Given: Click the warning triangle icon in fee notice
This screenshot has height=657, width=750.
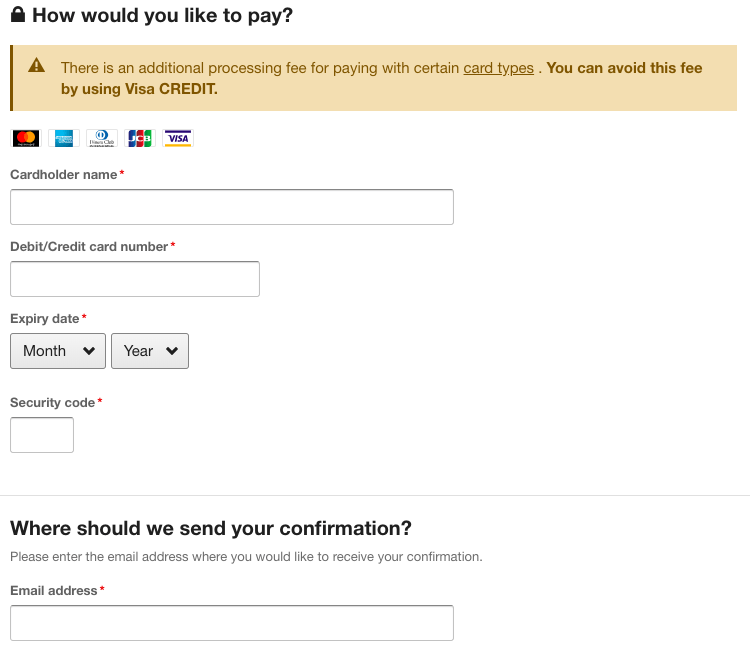Looking at the screenshot, I should [36, 65].
